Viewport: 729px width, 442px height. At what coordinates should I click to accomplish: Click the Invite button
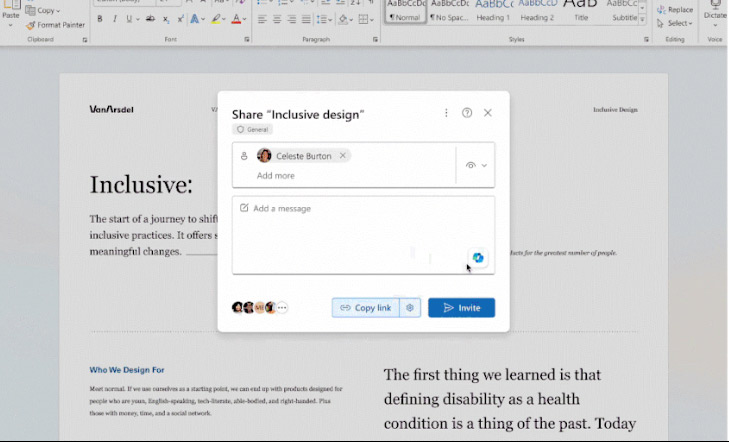click(461, 308)
